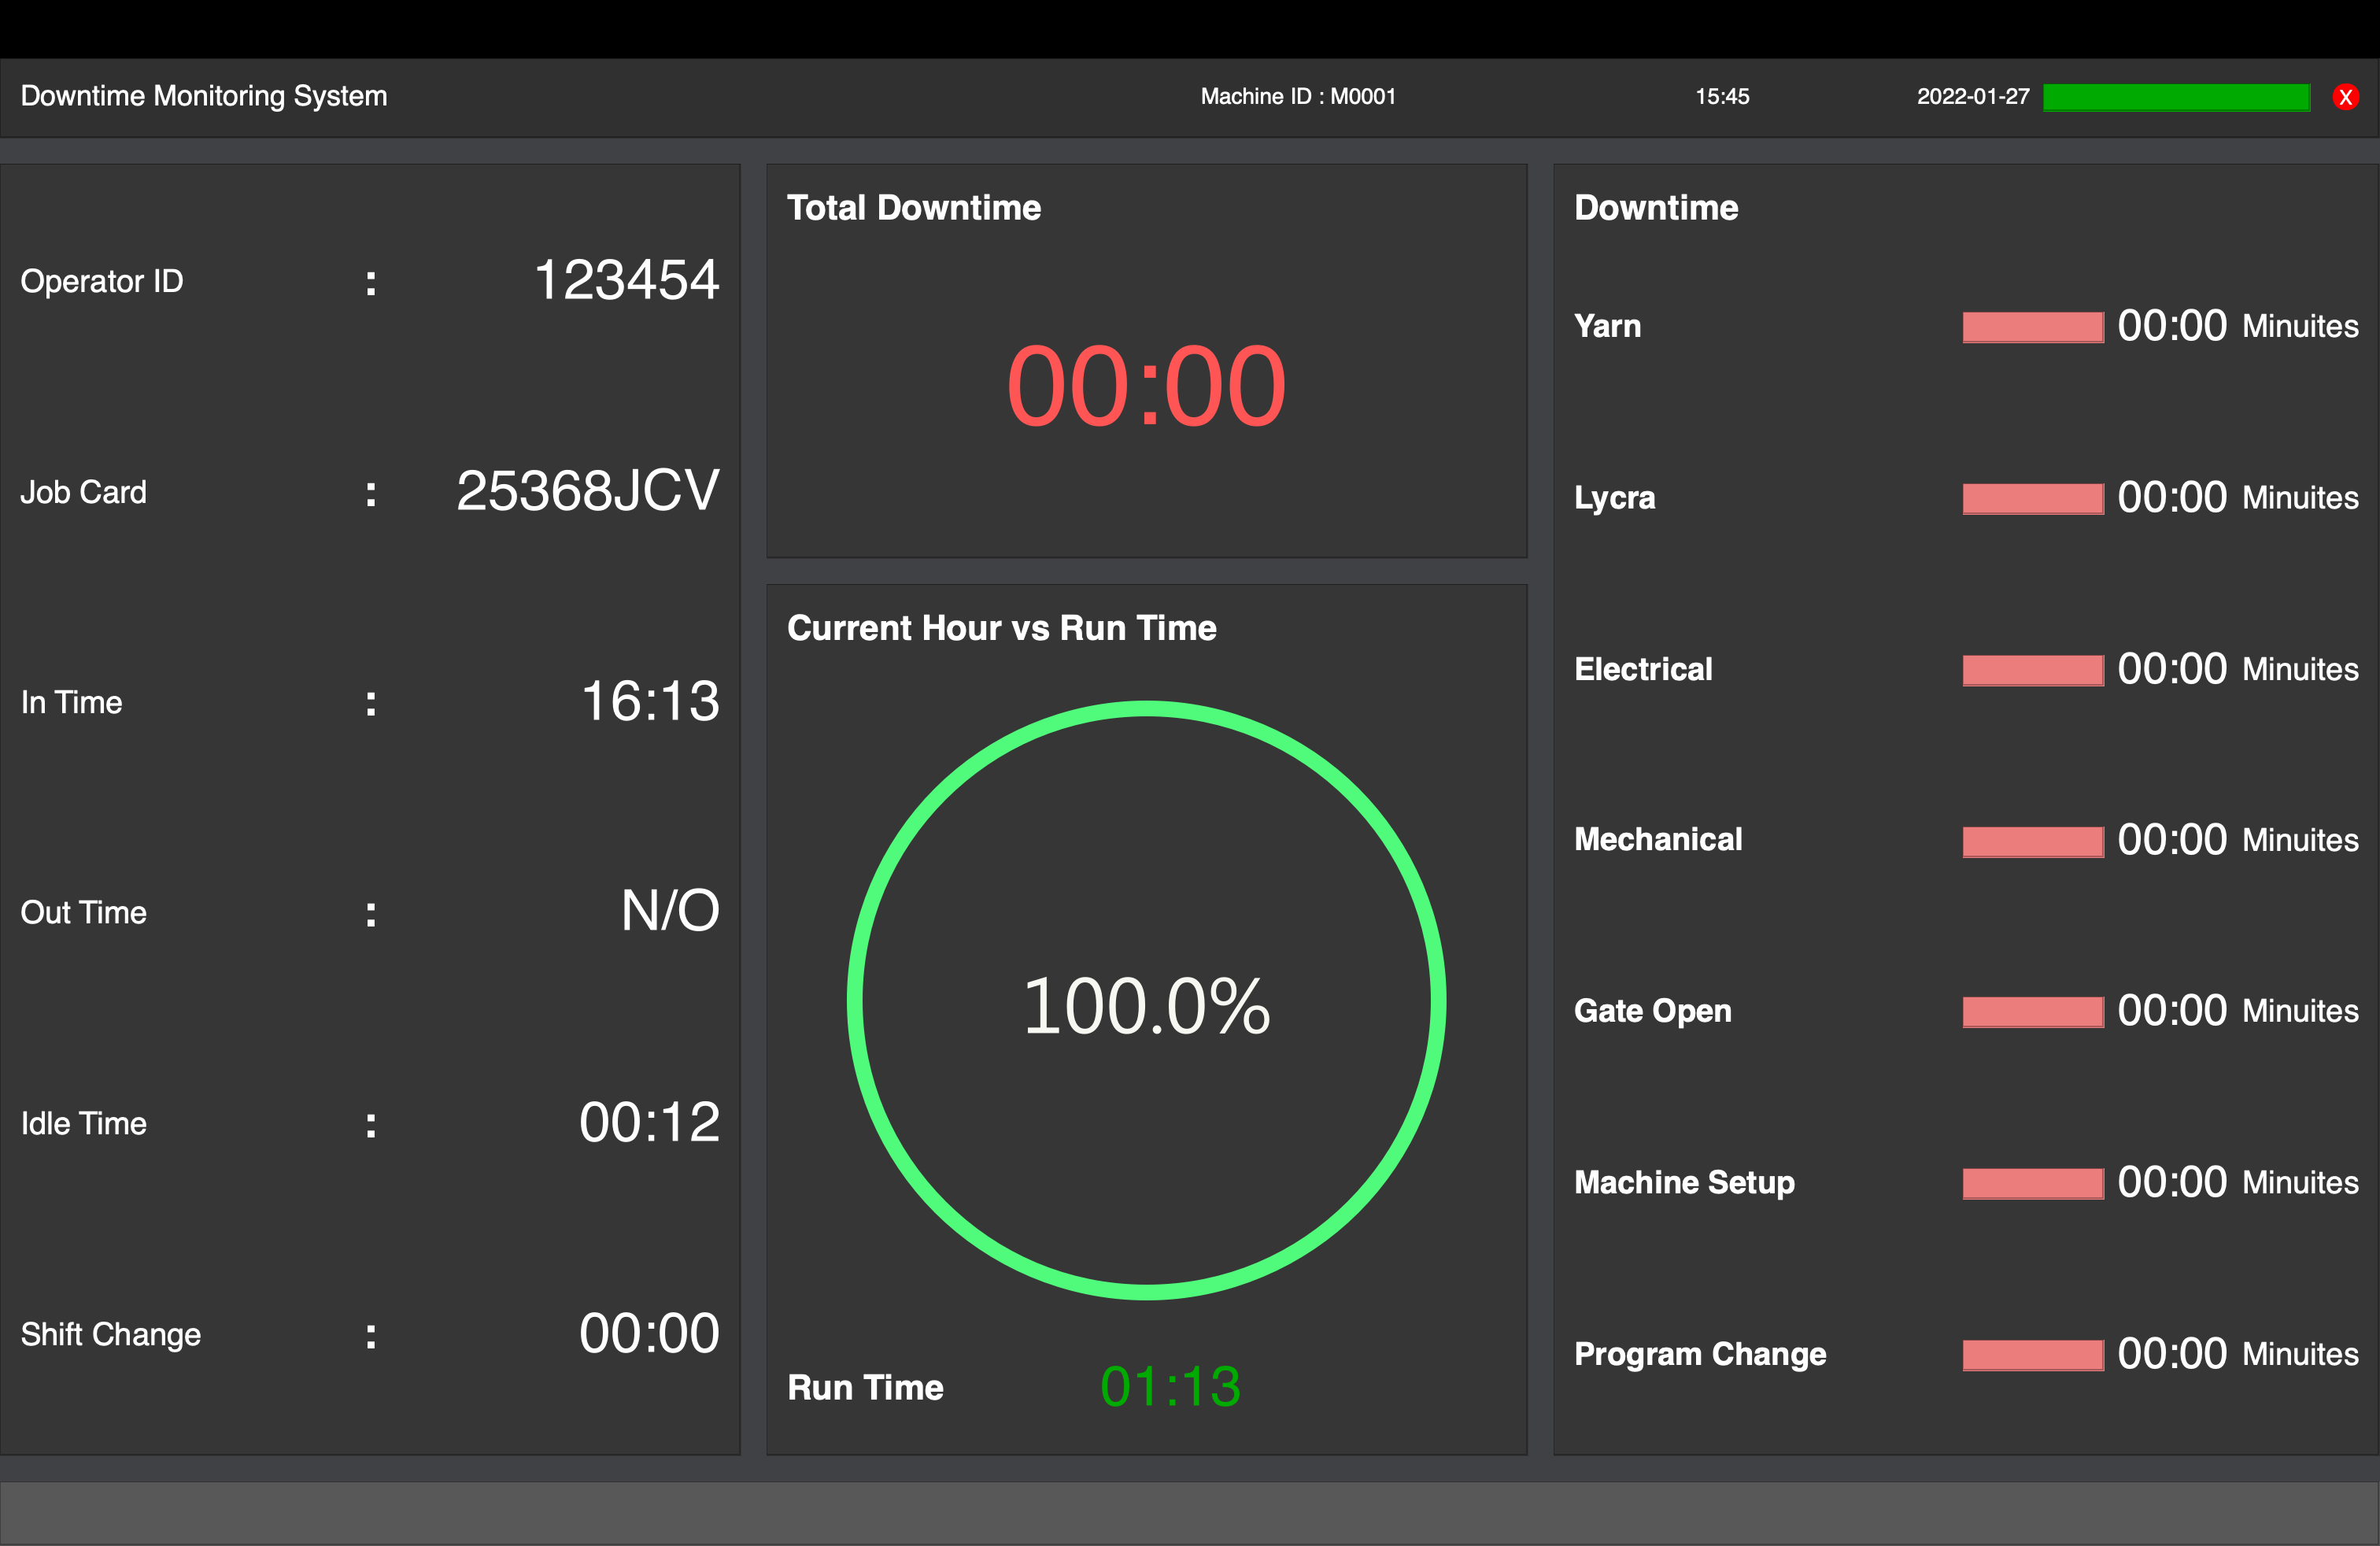Click the Operator ID label
The image size is (2380, 1546).
102,282
